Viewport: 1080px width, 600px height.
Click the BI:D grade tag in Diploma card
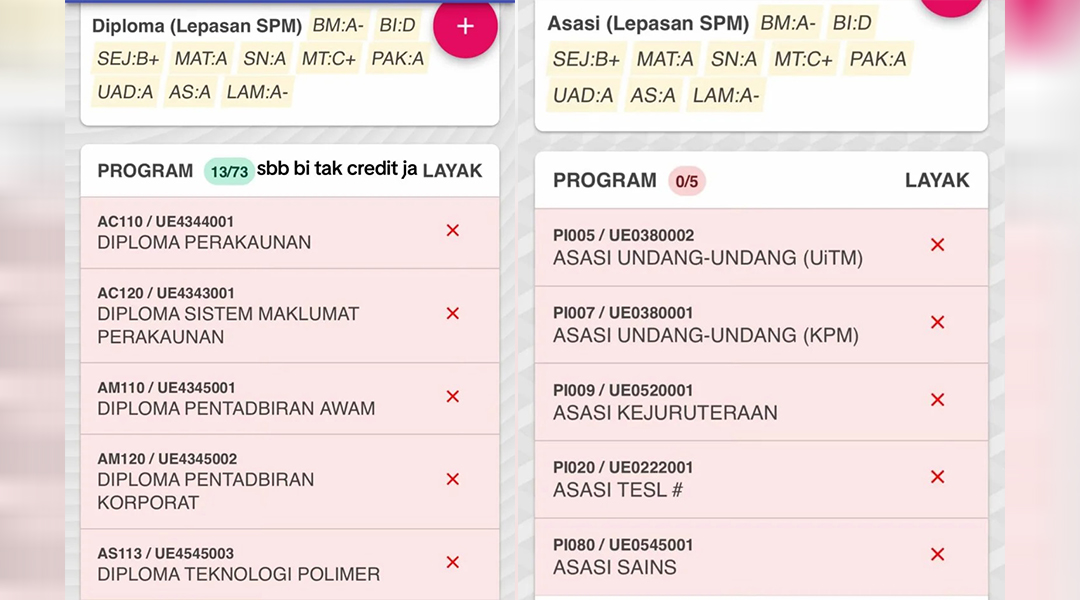[x=397, y=25]
